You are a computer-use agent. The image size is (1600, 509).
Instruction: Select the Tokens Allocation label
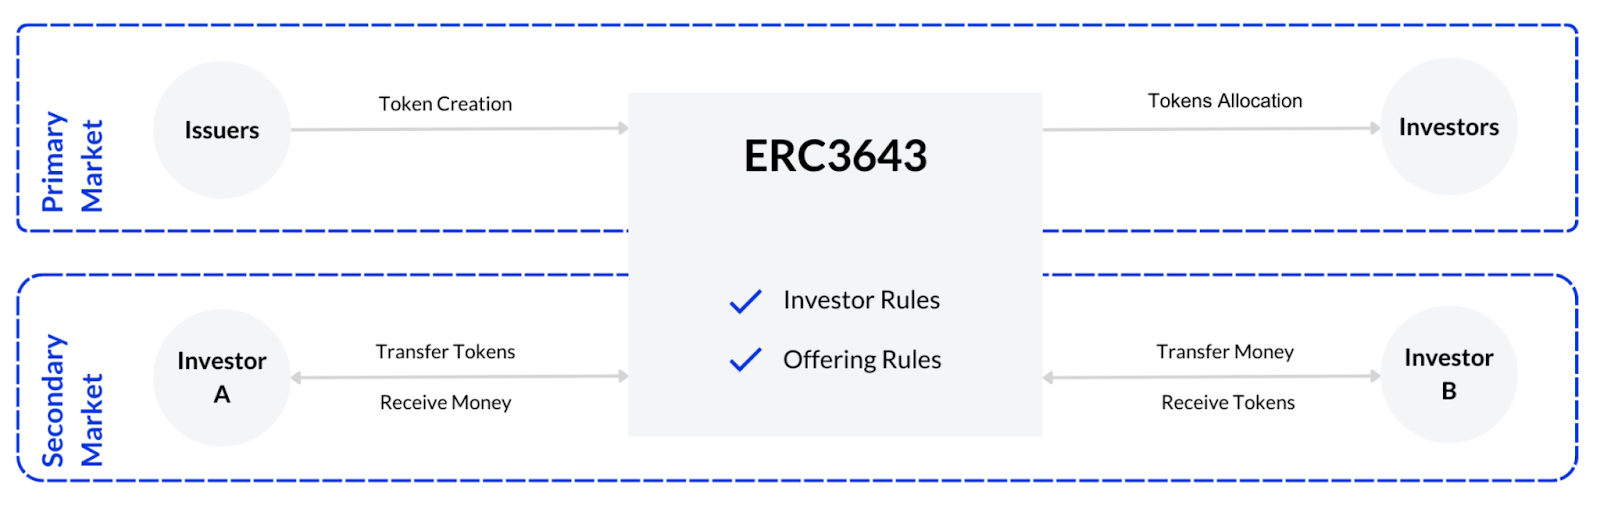click(1225, 101)
